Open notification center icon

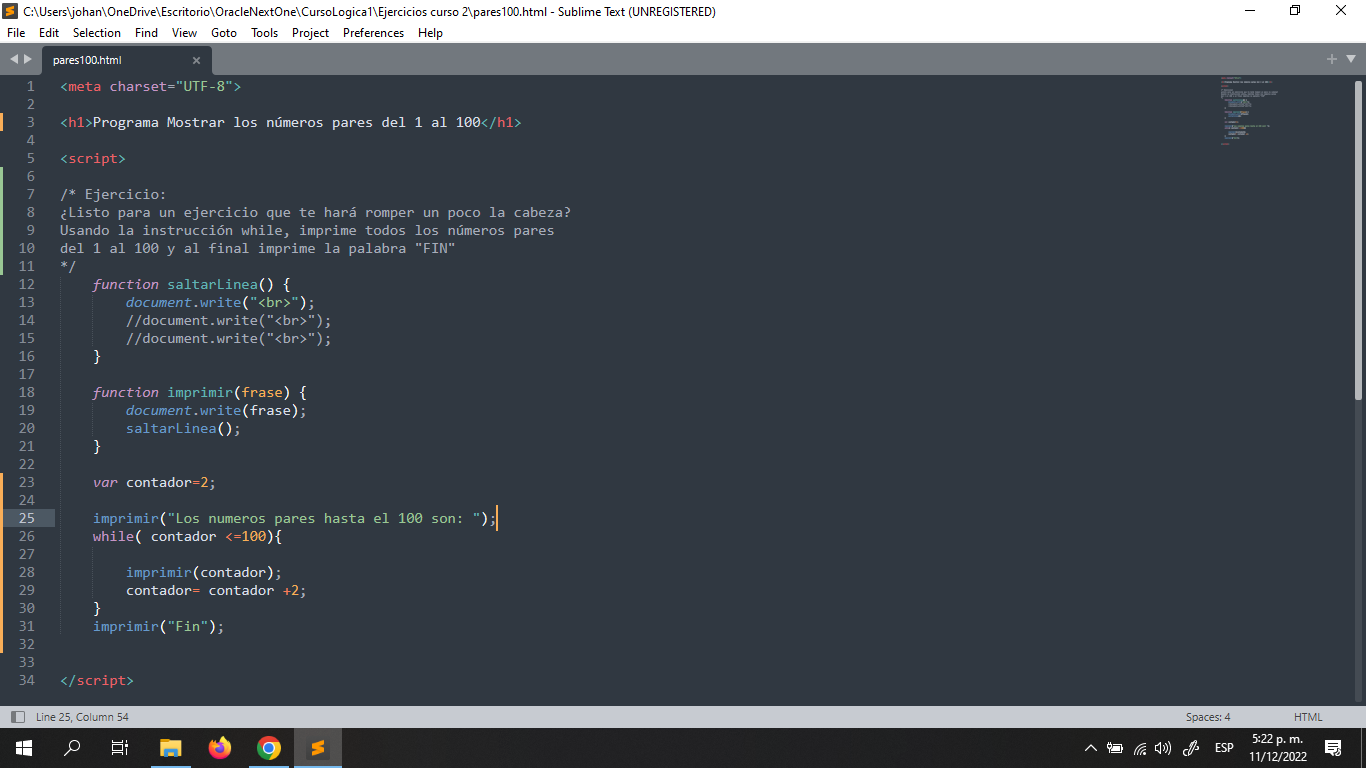pos(1333,748)
